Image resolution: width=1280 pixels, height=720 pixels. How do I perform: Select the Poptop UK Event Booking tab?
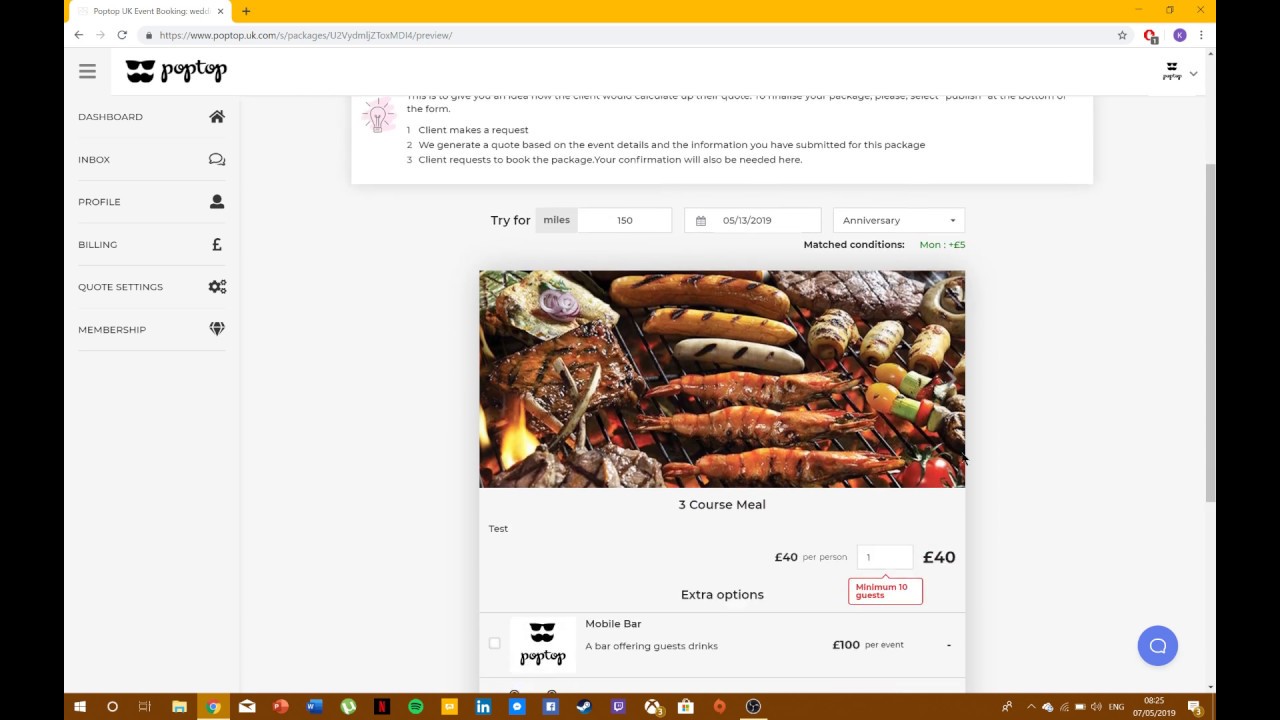150,12
